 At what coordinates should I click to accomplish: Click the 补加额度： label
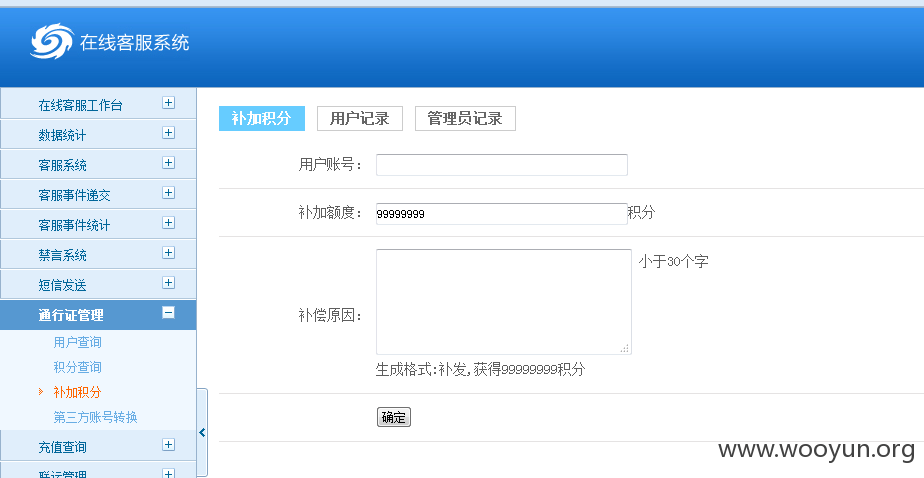coord(331,212)
